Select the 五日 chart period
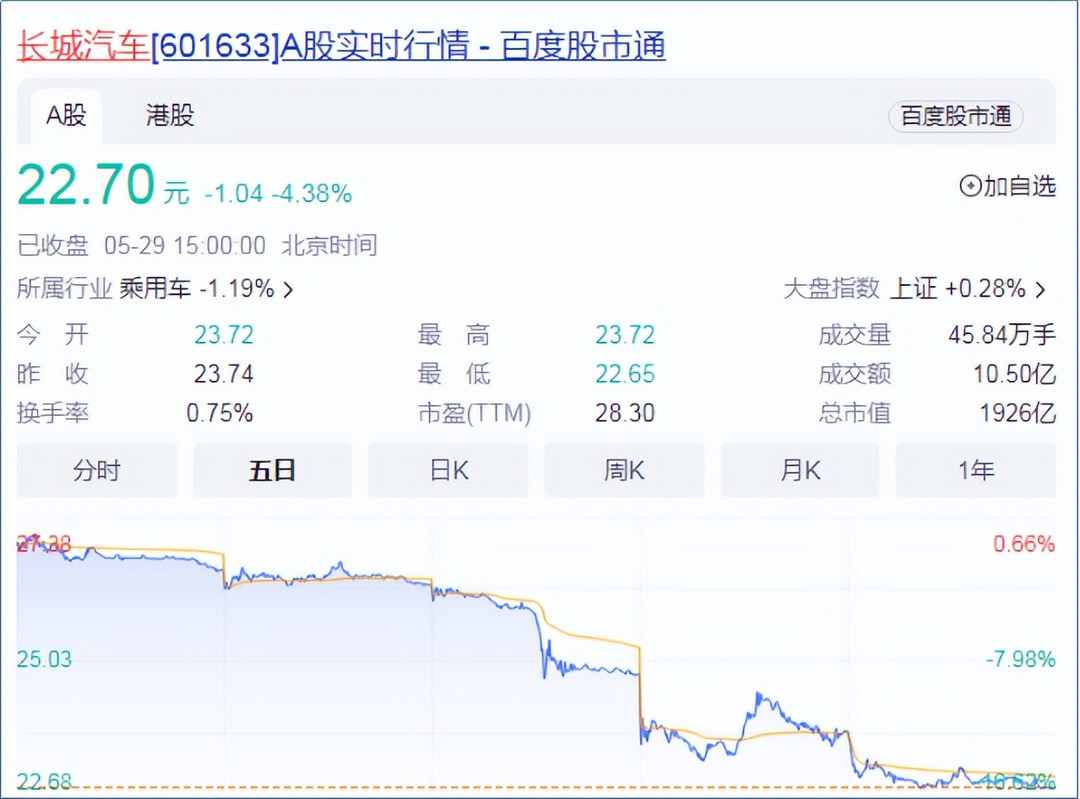This screenshot has width=1080, height=799. (273, 470)
